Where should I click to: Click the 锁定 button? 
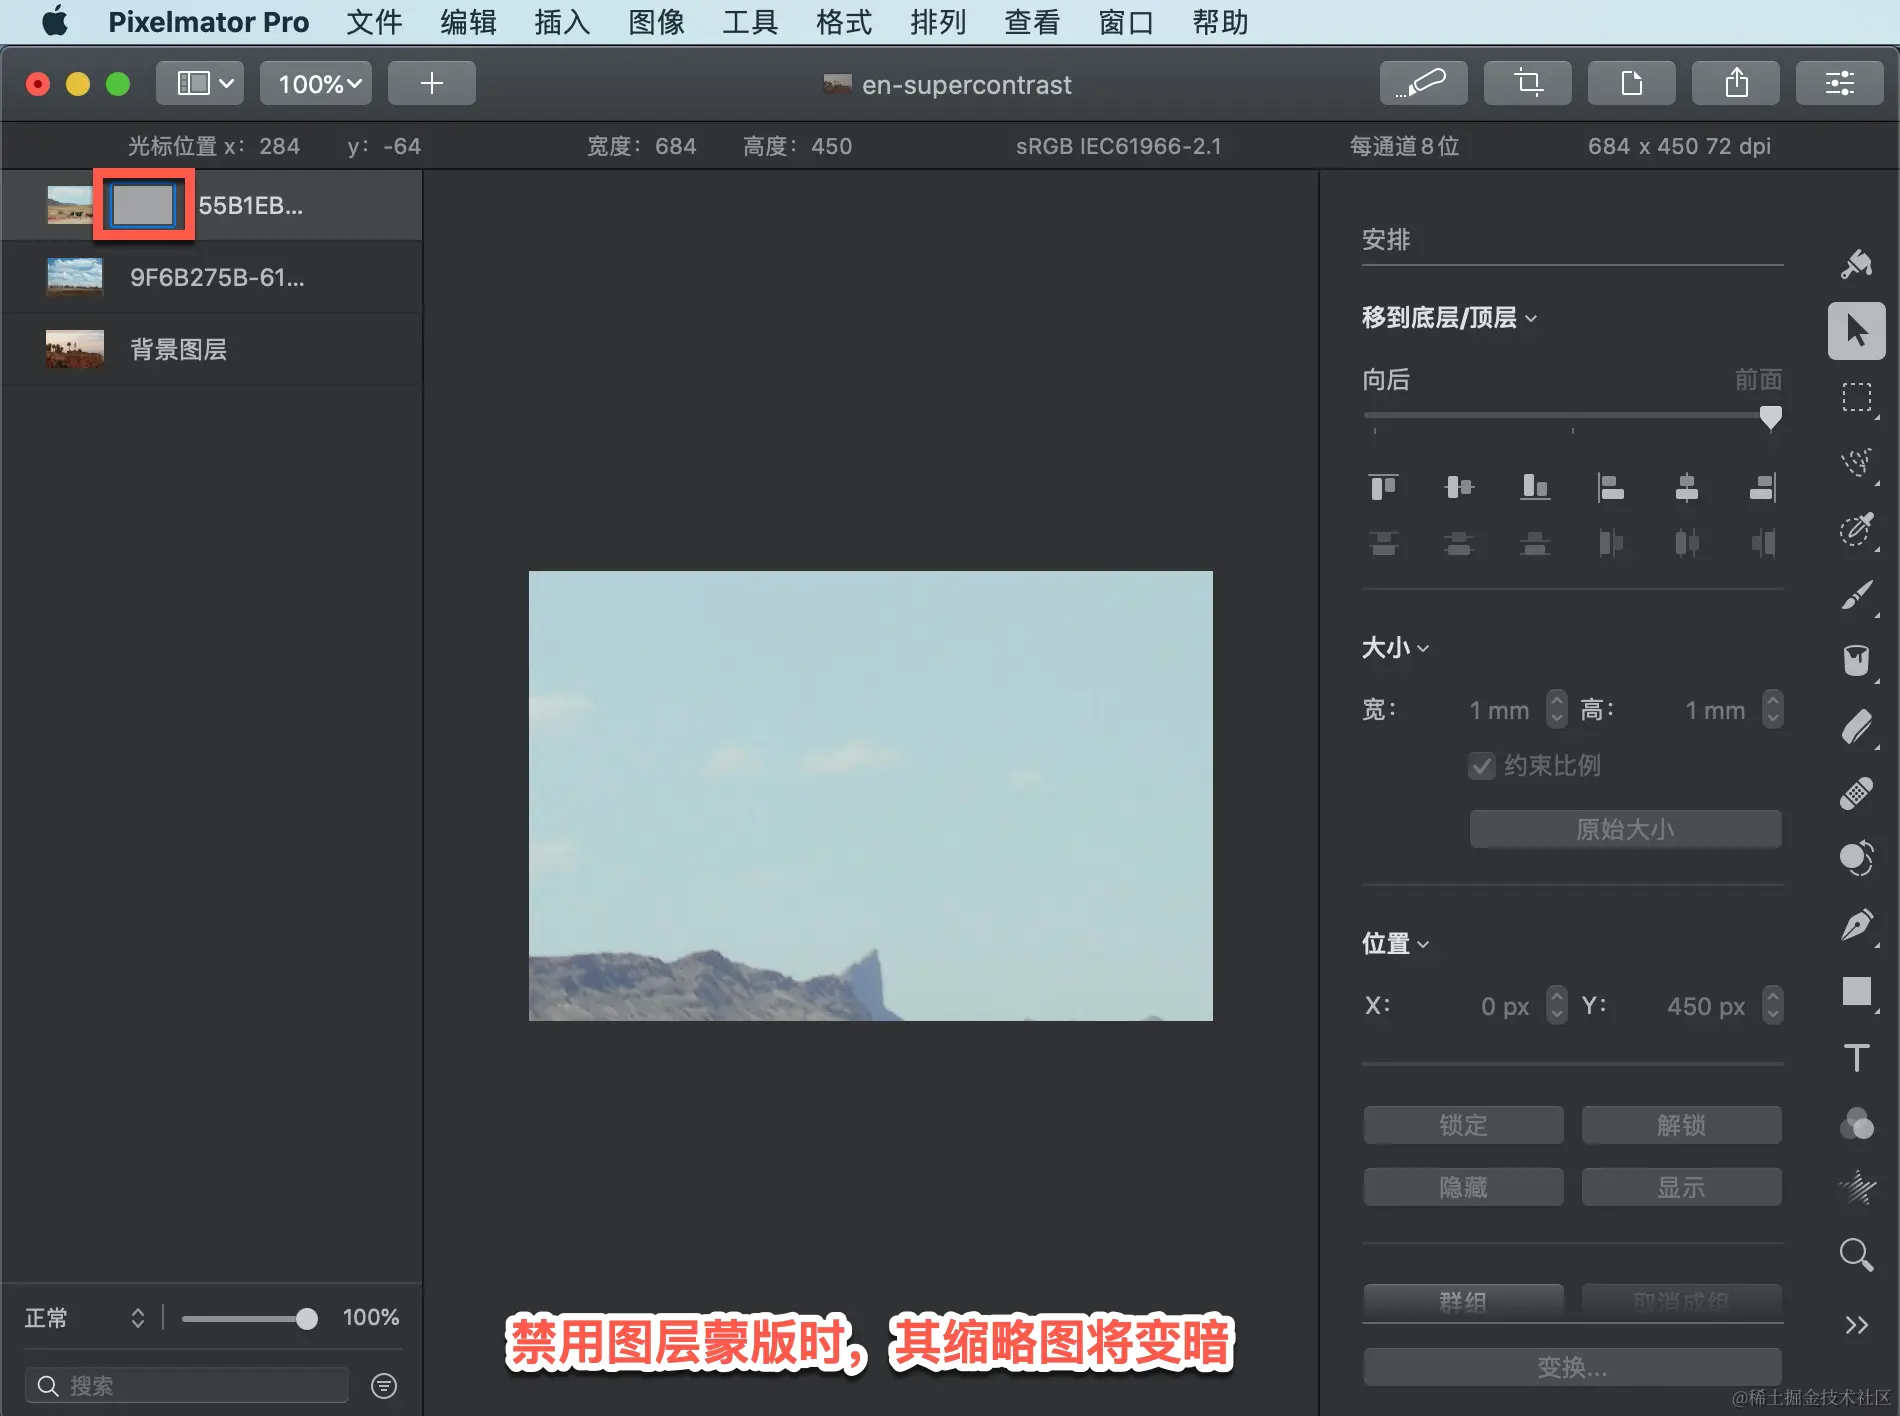click(x=1463, y=1125)
